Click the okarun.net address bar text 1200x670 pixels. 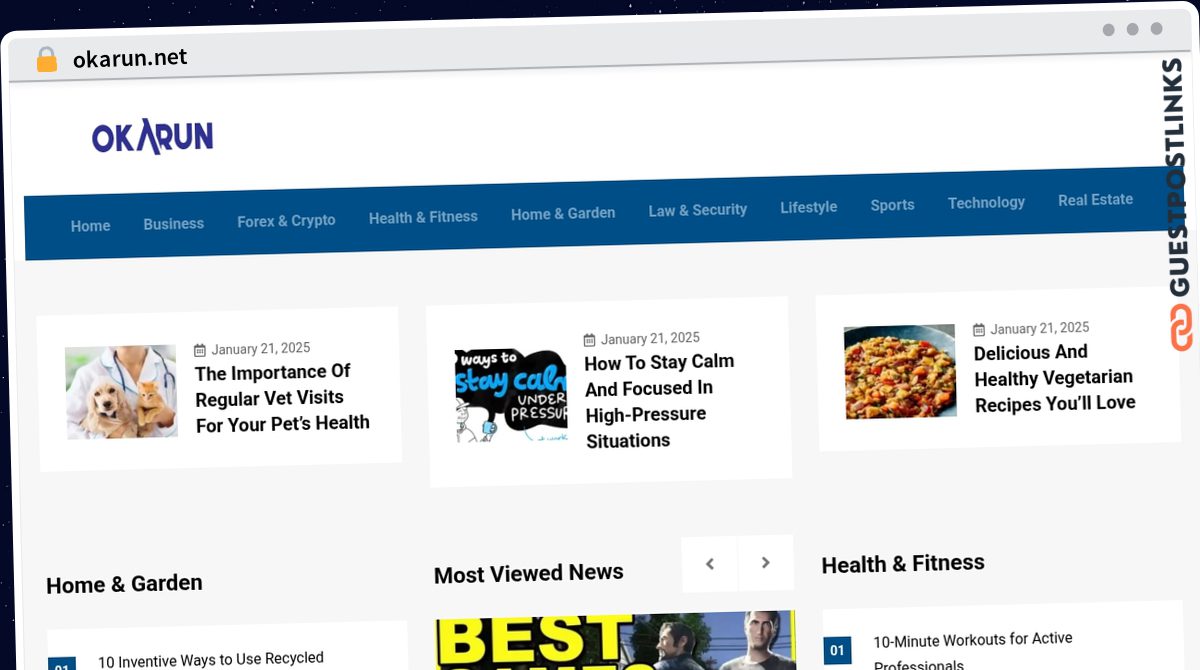(x=130, y=58)
